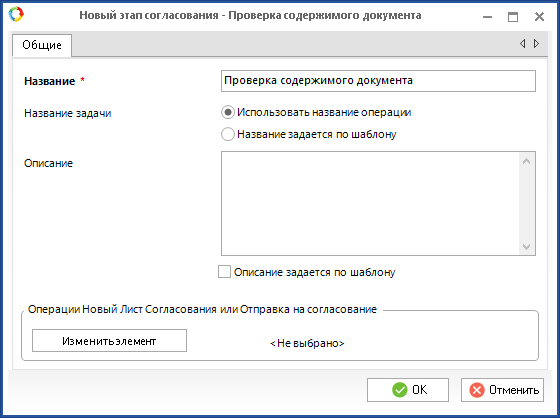
Task: Click the up arrow of Описание scrollbar
Action: pos(526,161)
